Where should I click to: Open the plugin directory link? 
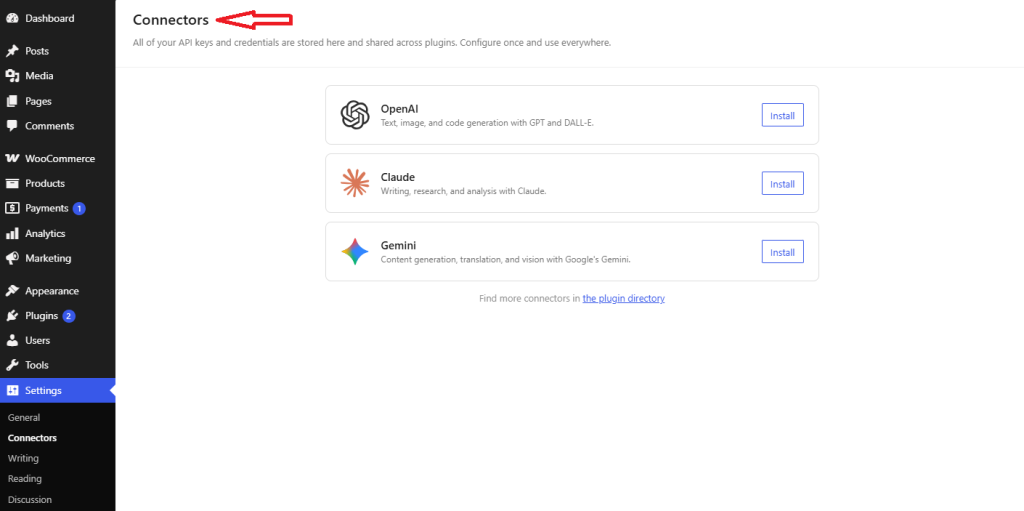pos(623,298)
